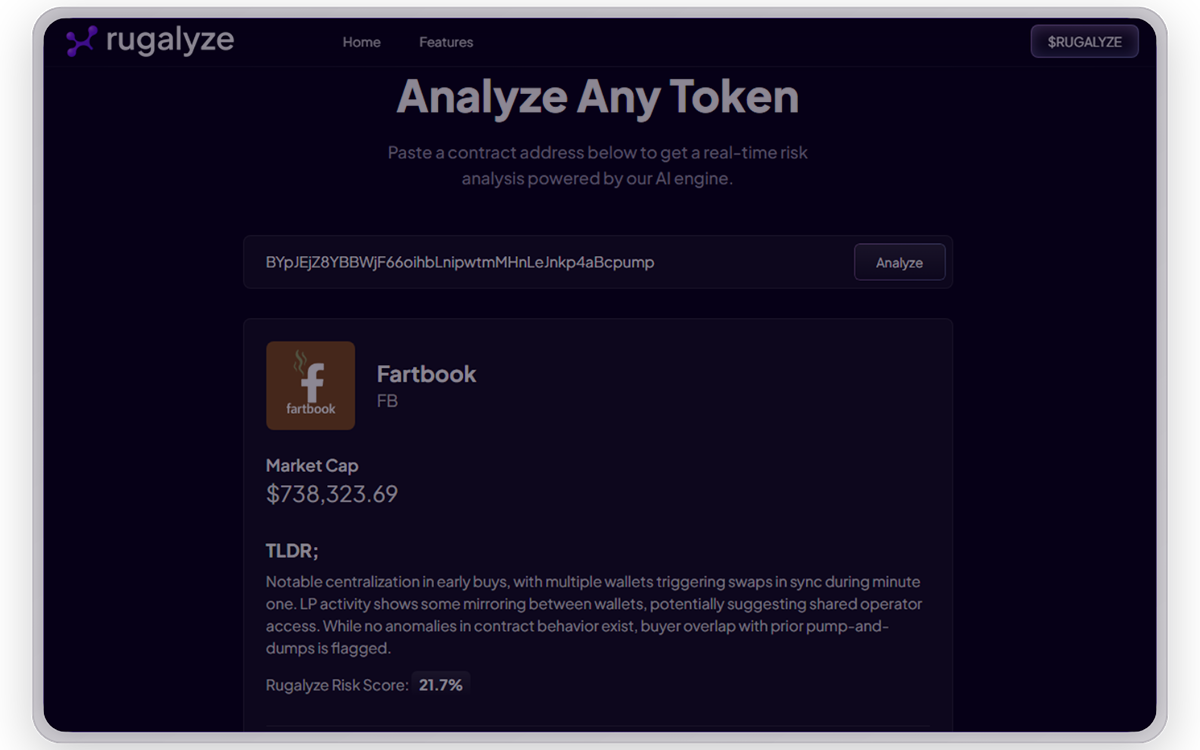Click the Rugalyze Risk Score label
The image size is (1200, 750).
(x=337, y=685)
